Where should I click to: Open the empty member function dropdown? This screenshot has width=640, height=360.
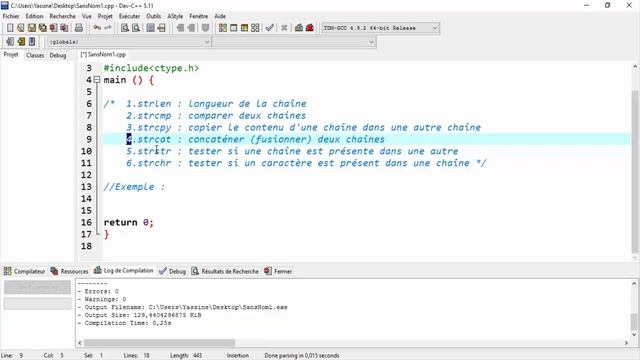[294, 42]
